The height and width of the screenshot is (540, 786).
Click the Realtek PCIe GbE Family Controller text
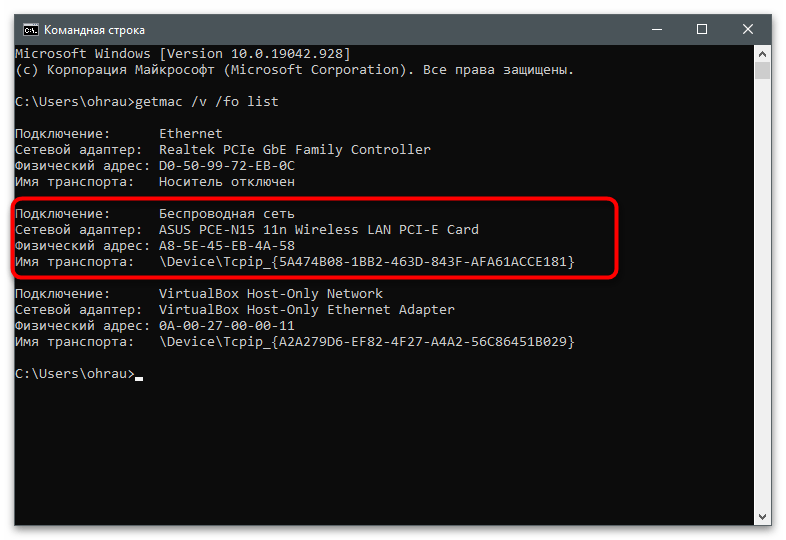(295, 149)
